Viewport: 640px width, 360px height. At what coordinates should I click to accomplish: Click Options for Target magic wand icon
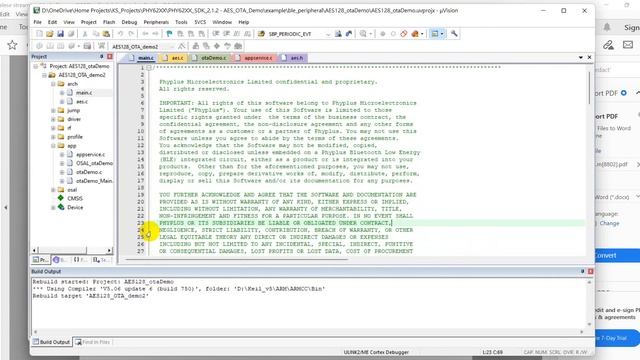click(182, 46)
